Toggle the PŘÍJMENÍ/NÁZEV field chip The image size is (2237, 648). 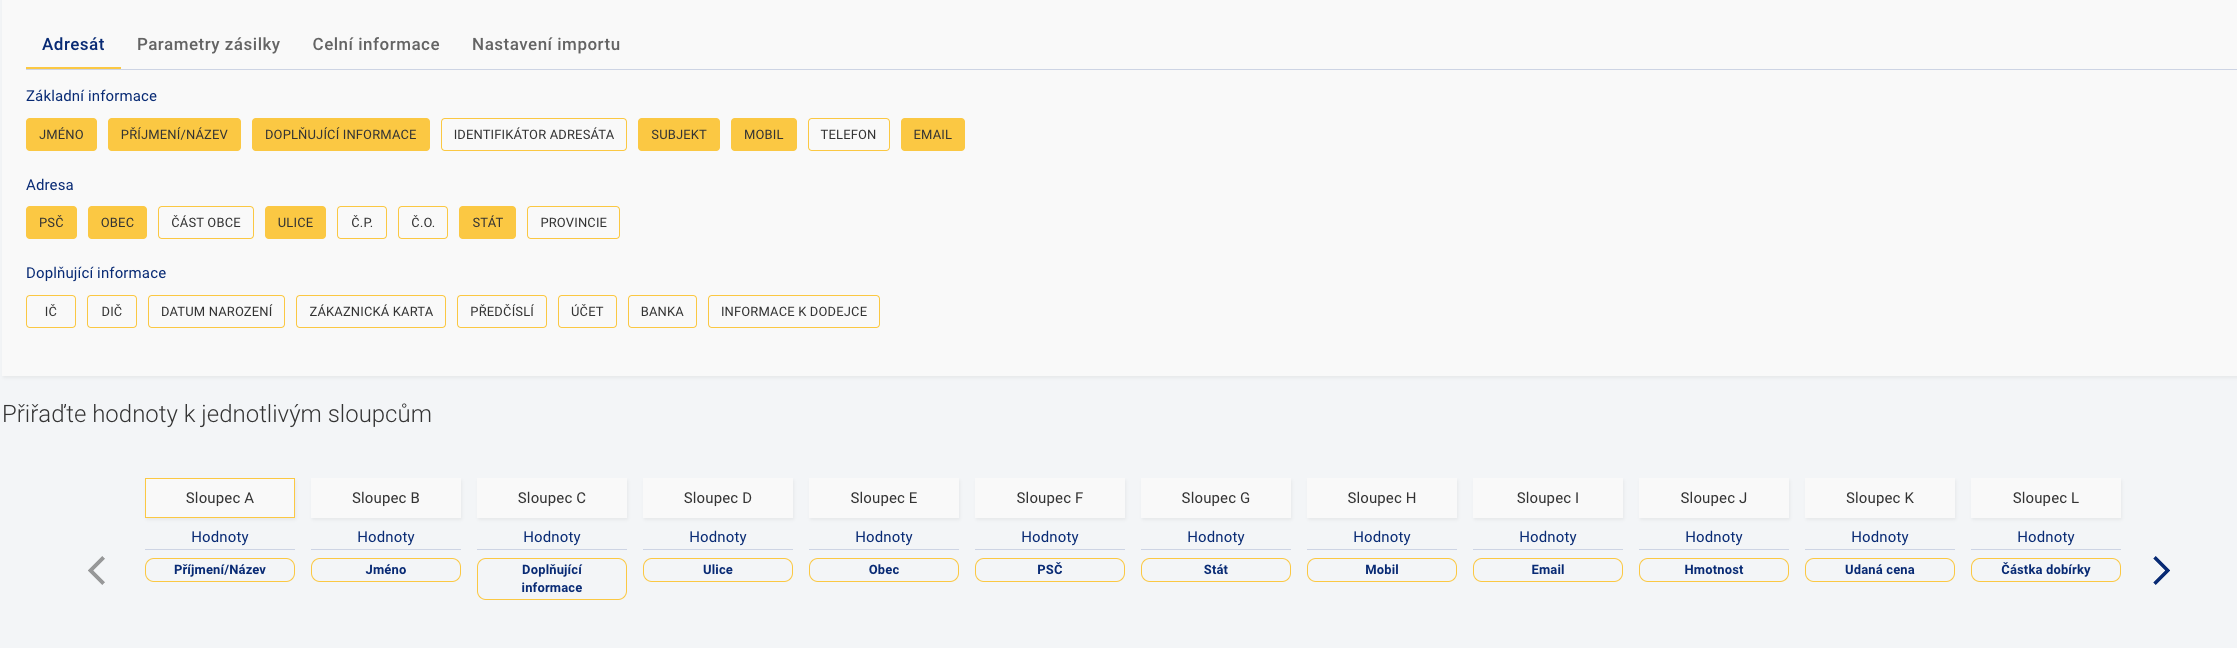[x=174, y=134]
